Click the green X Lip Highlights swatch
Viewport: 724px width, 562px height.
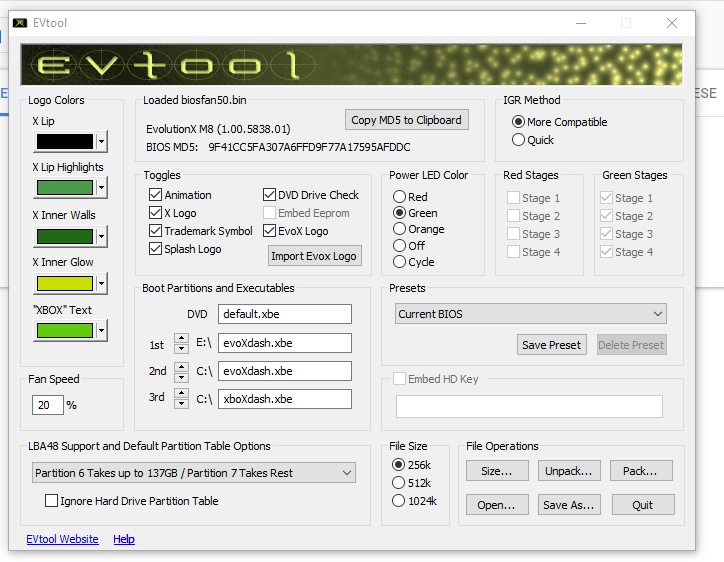pyautogui.click(x=65, y=187)
